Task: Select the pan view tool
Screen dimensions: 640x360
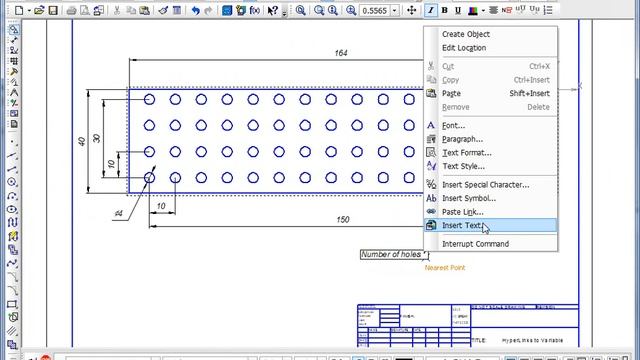Action: click(411, 11)
